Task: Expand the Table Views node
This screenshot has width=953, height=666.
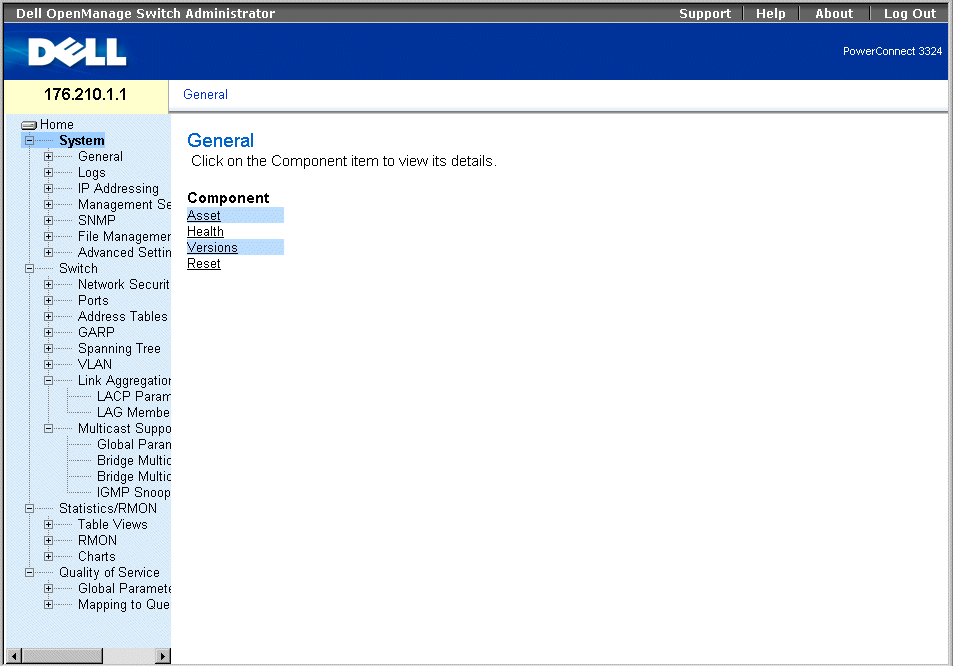Action: coord(48,524)
